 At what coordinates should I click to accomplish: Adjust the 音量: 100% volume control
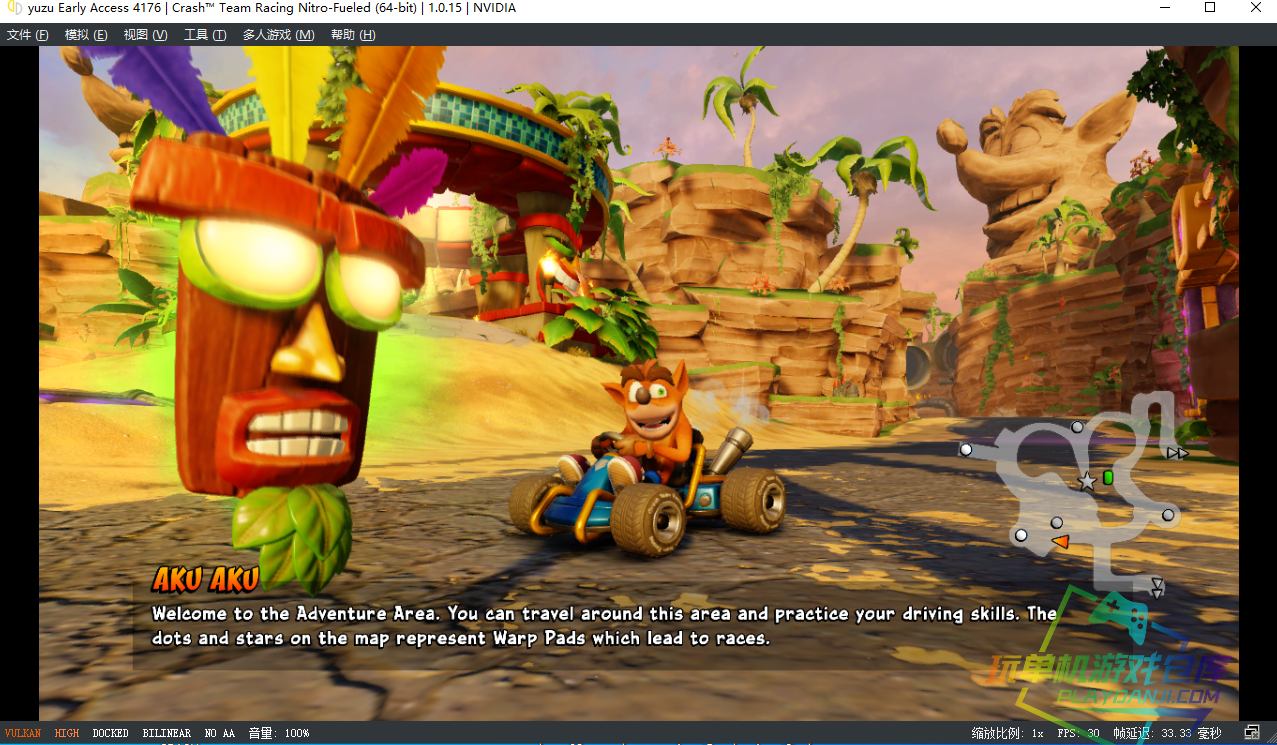pos(279,733)
